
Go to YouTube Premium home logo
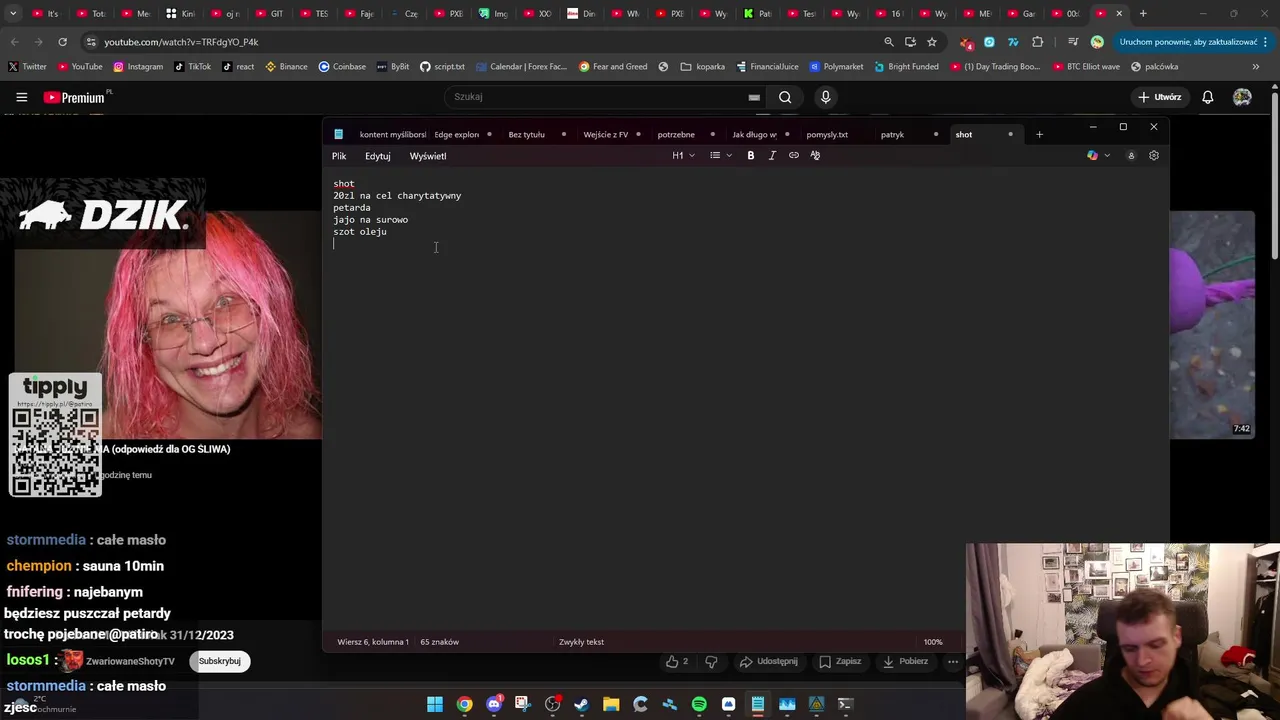point(74,97)
